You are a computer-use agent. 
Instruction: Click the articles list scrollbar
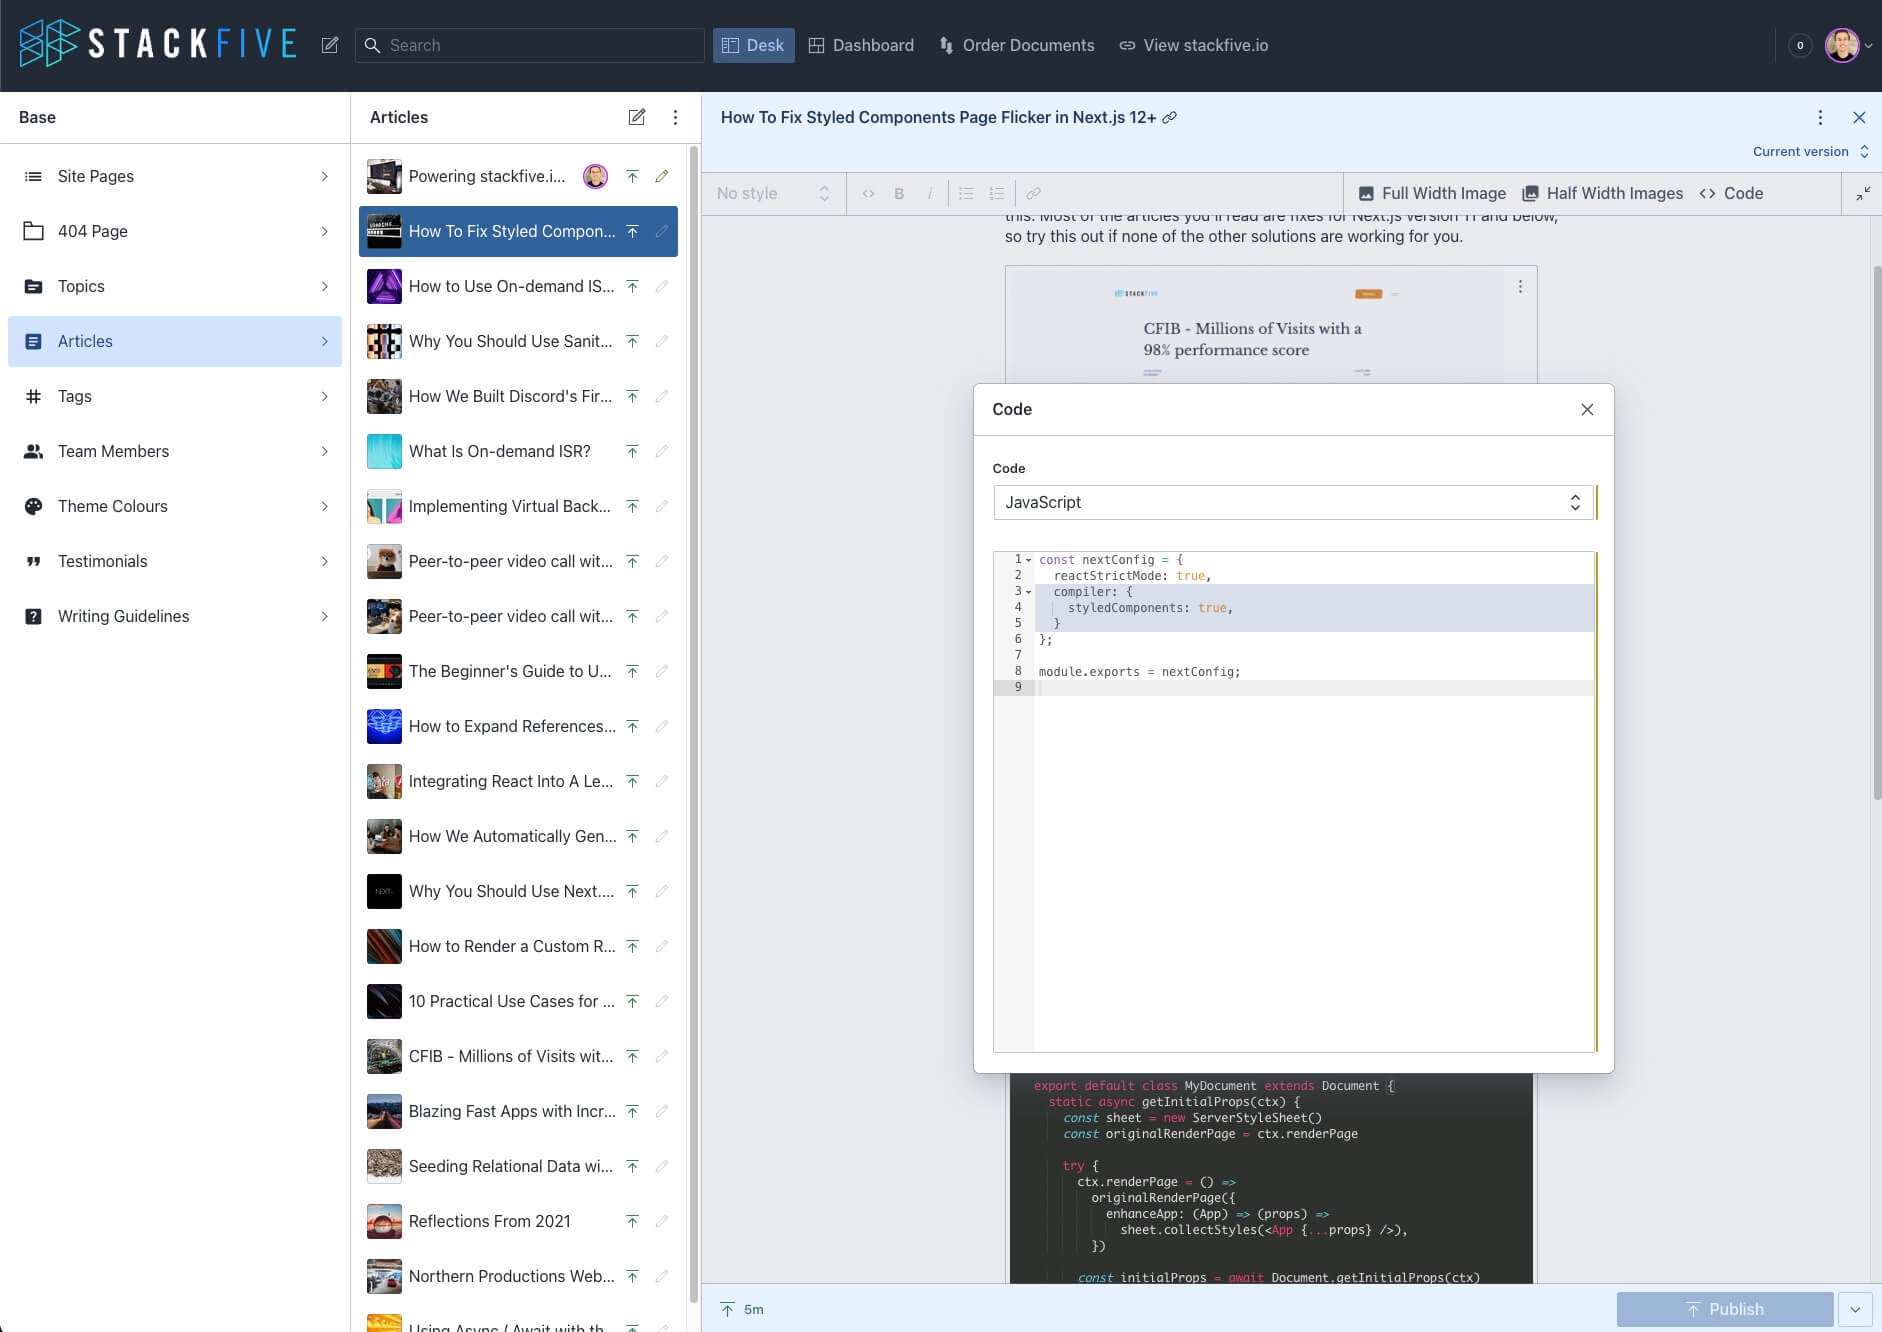tap(694, 723)
